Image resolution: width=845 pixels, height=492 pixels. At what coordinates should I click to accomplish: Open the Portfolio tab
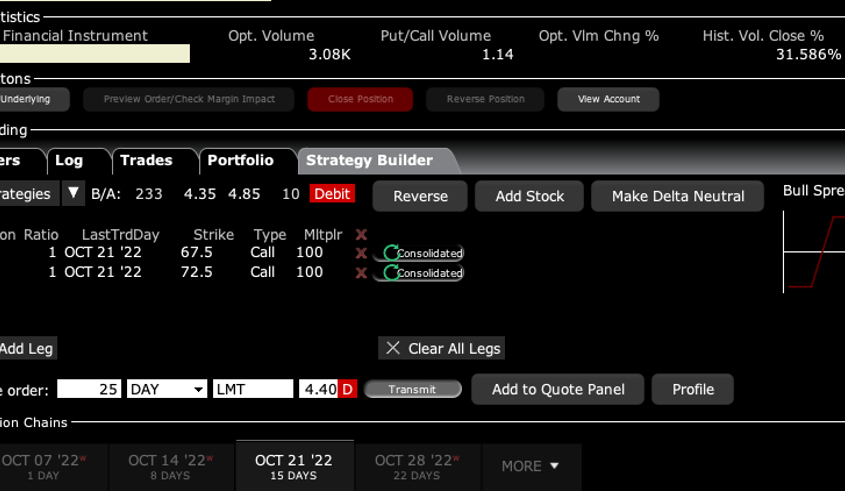coord(240,161)
